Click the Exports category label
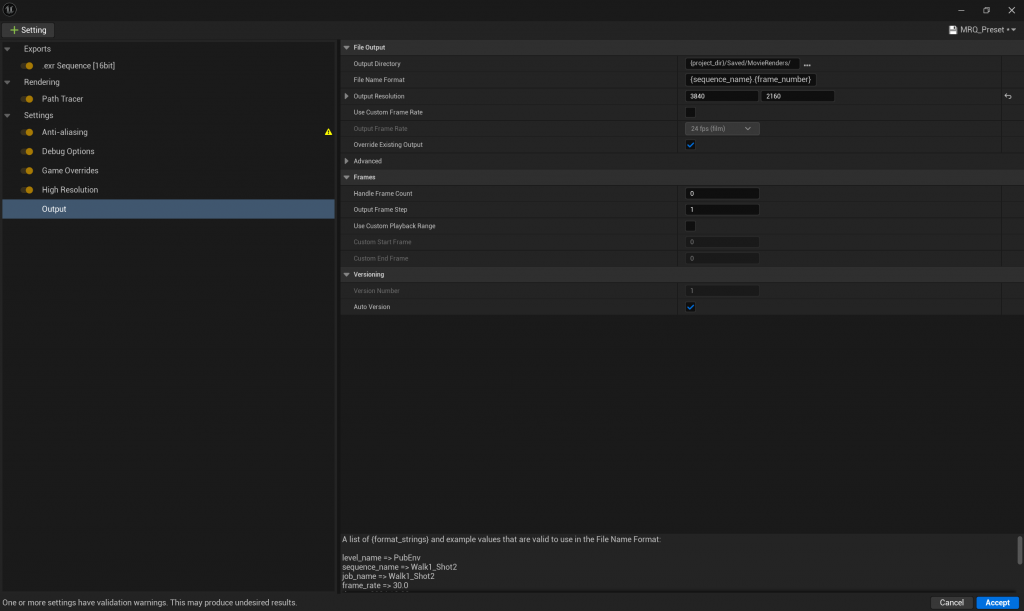Screen dimensions: 1024x611 coord(37,49)
